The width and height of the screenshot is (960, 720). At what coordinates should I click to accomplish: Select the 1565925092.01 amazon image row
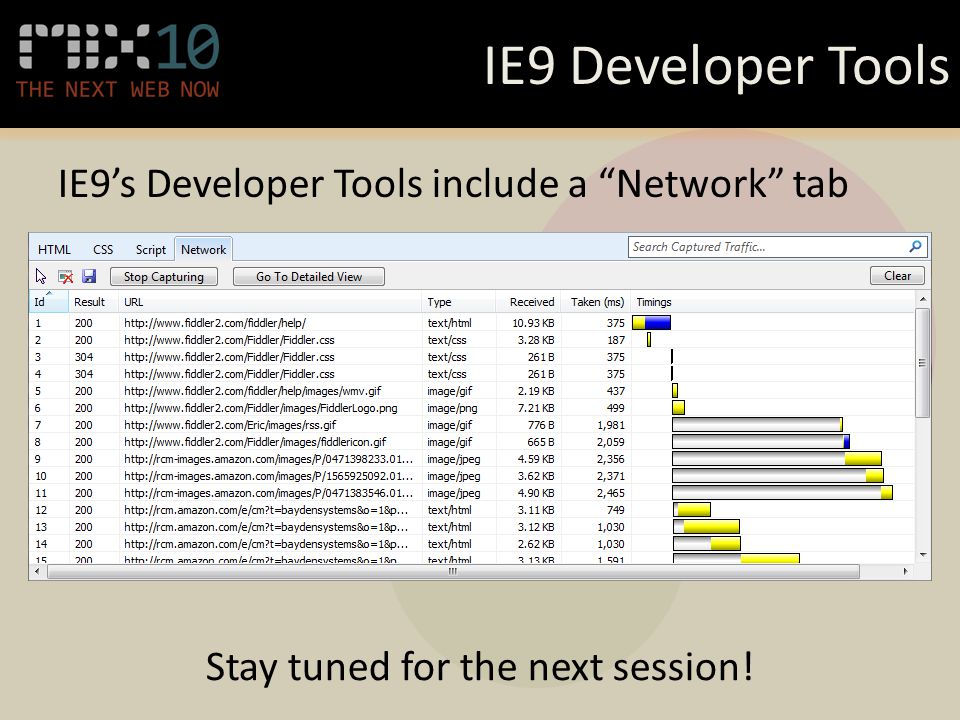(x=268, y=476)
